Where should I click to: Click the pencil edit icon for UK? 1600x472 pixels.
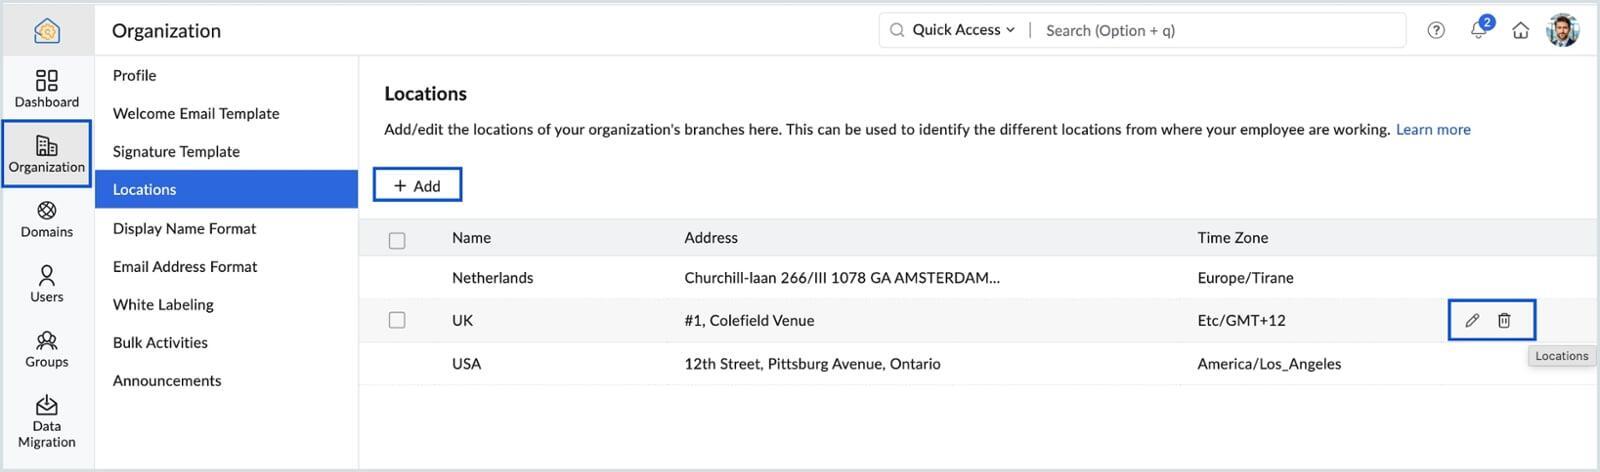[1472, 321]
